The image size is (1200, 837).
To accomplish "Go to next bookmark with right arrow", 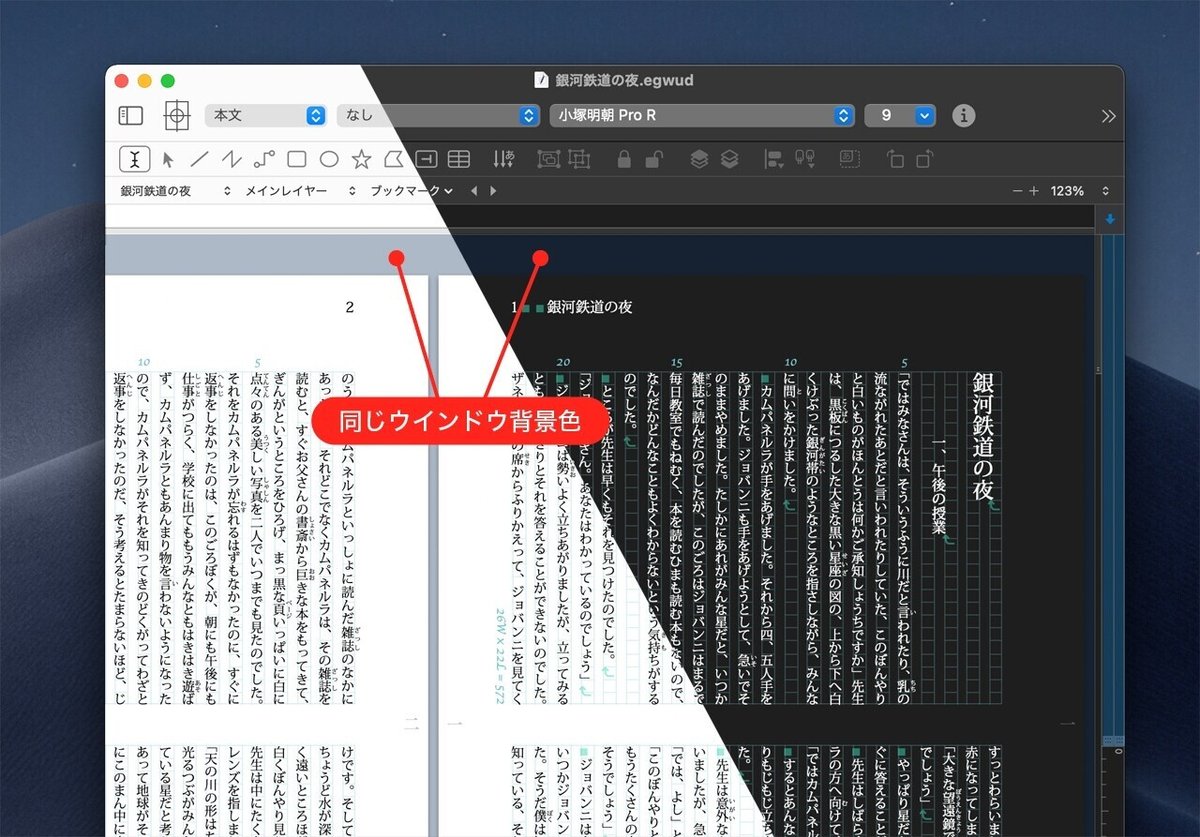I will coord(492,190).
